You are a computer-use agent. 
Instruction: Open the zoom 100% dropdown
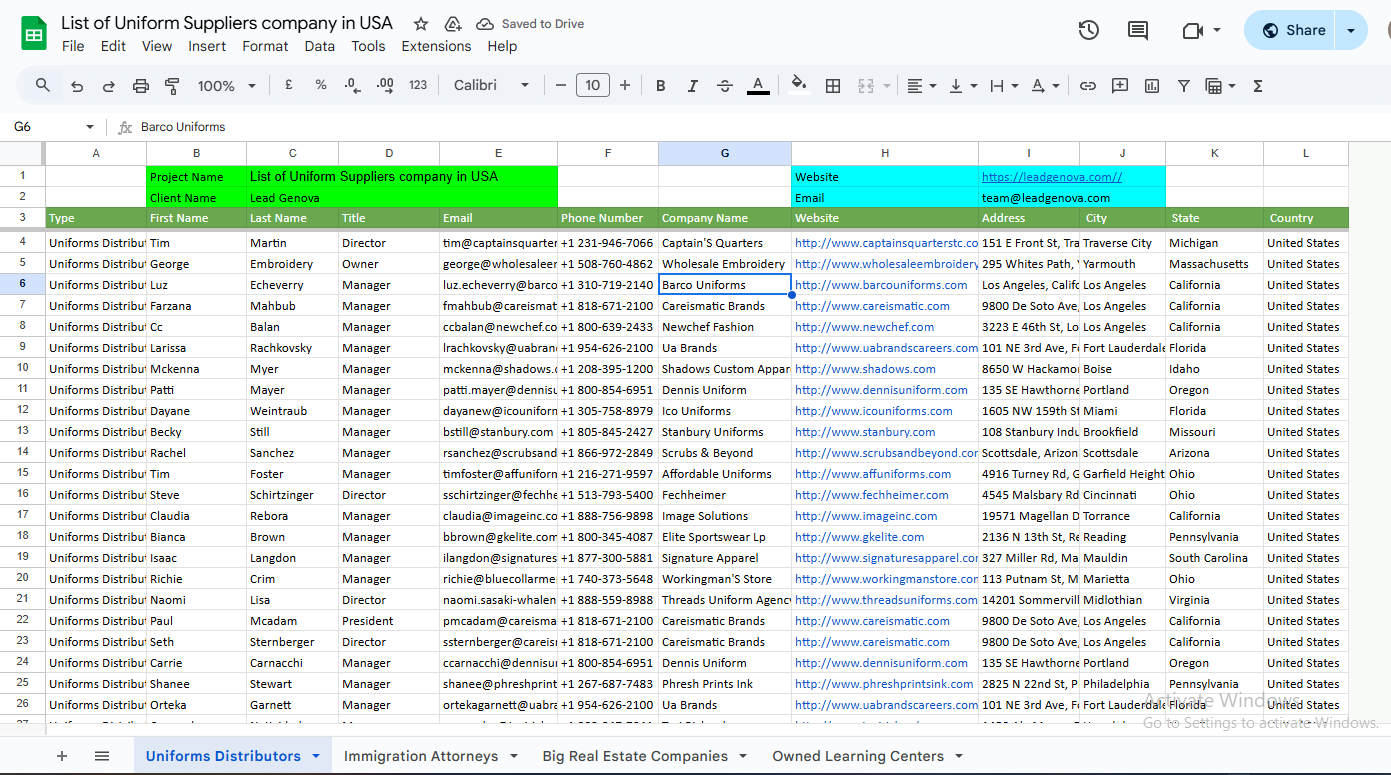[227, 86]
